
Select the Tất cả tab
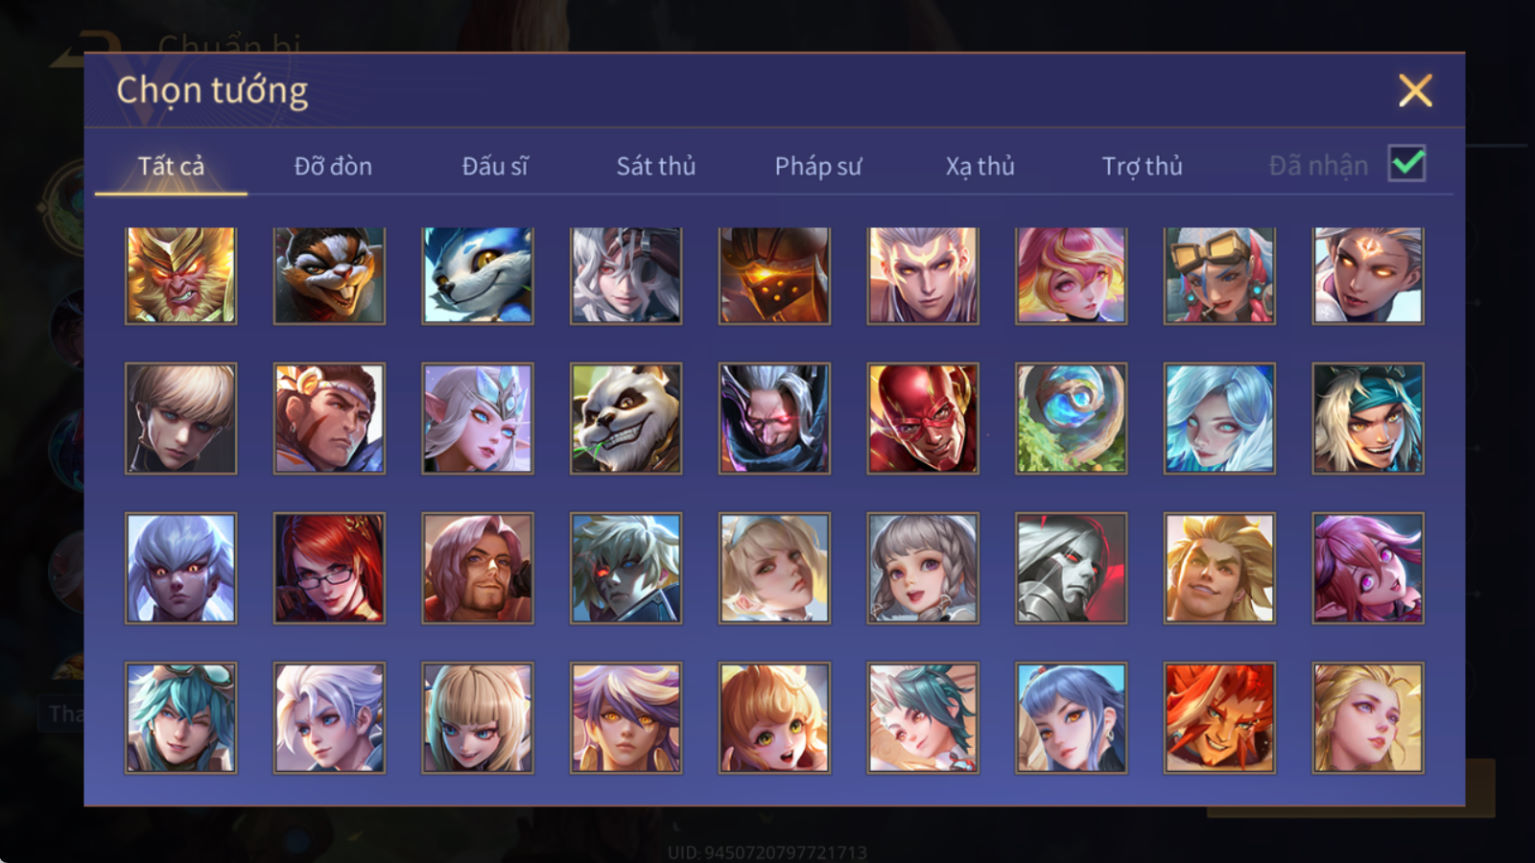pos(171,166)
